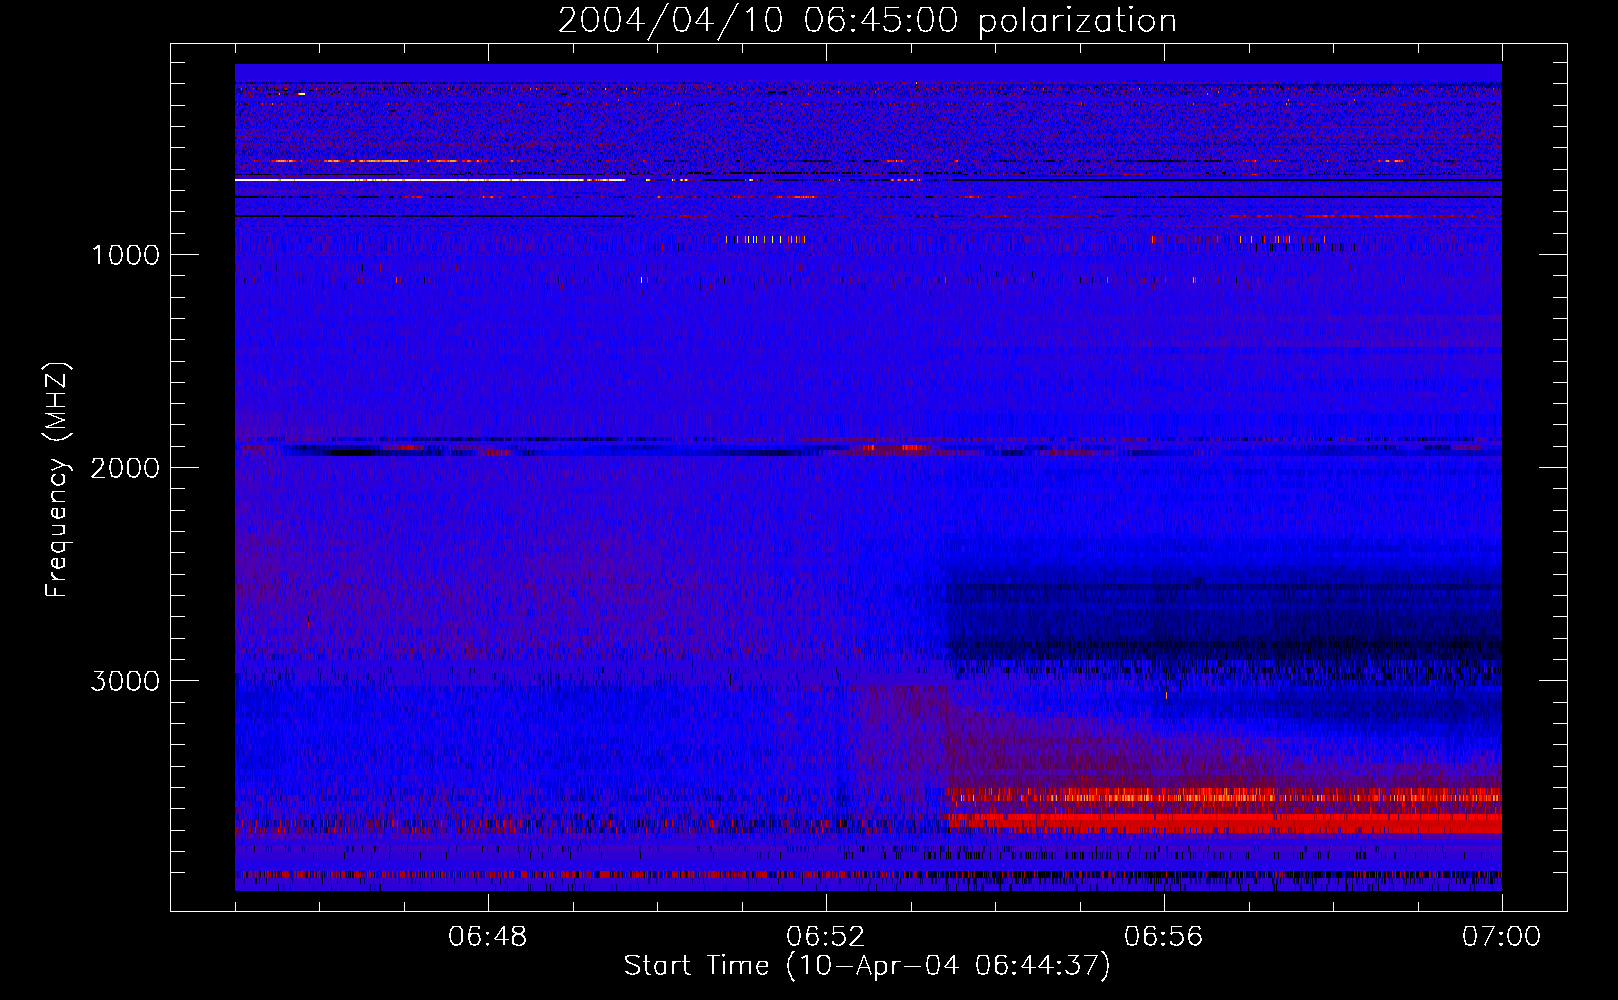Click the 06:52 time tick label
The height and width of the screenshot is (1000, 1618).
(826, 937)
